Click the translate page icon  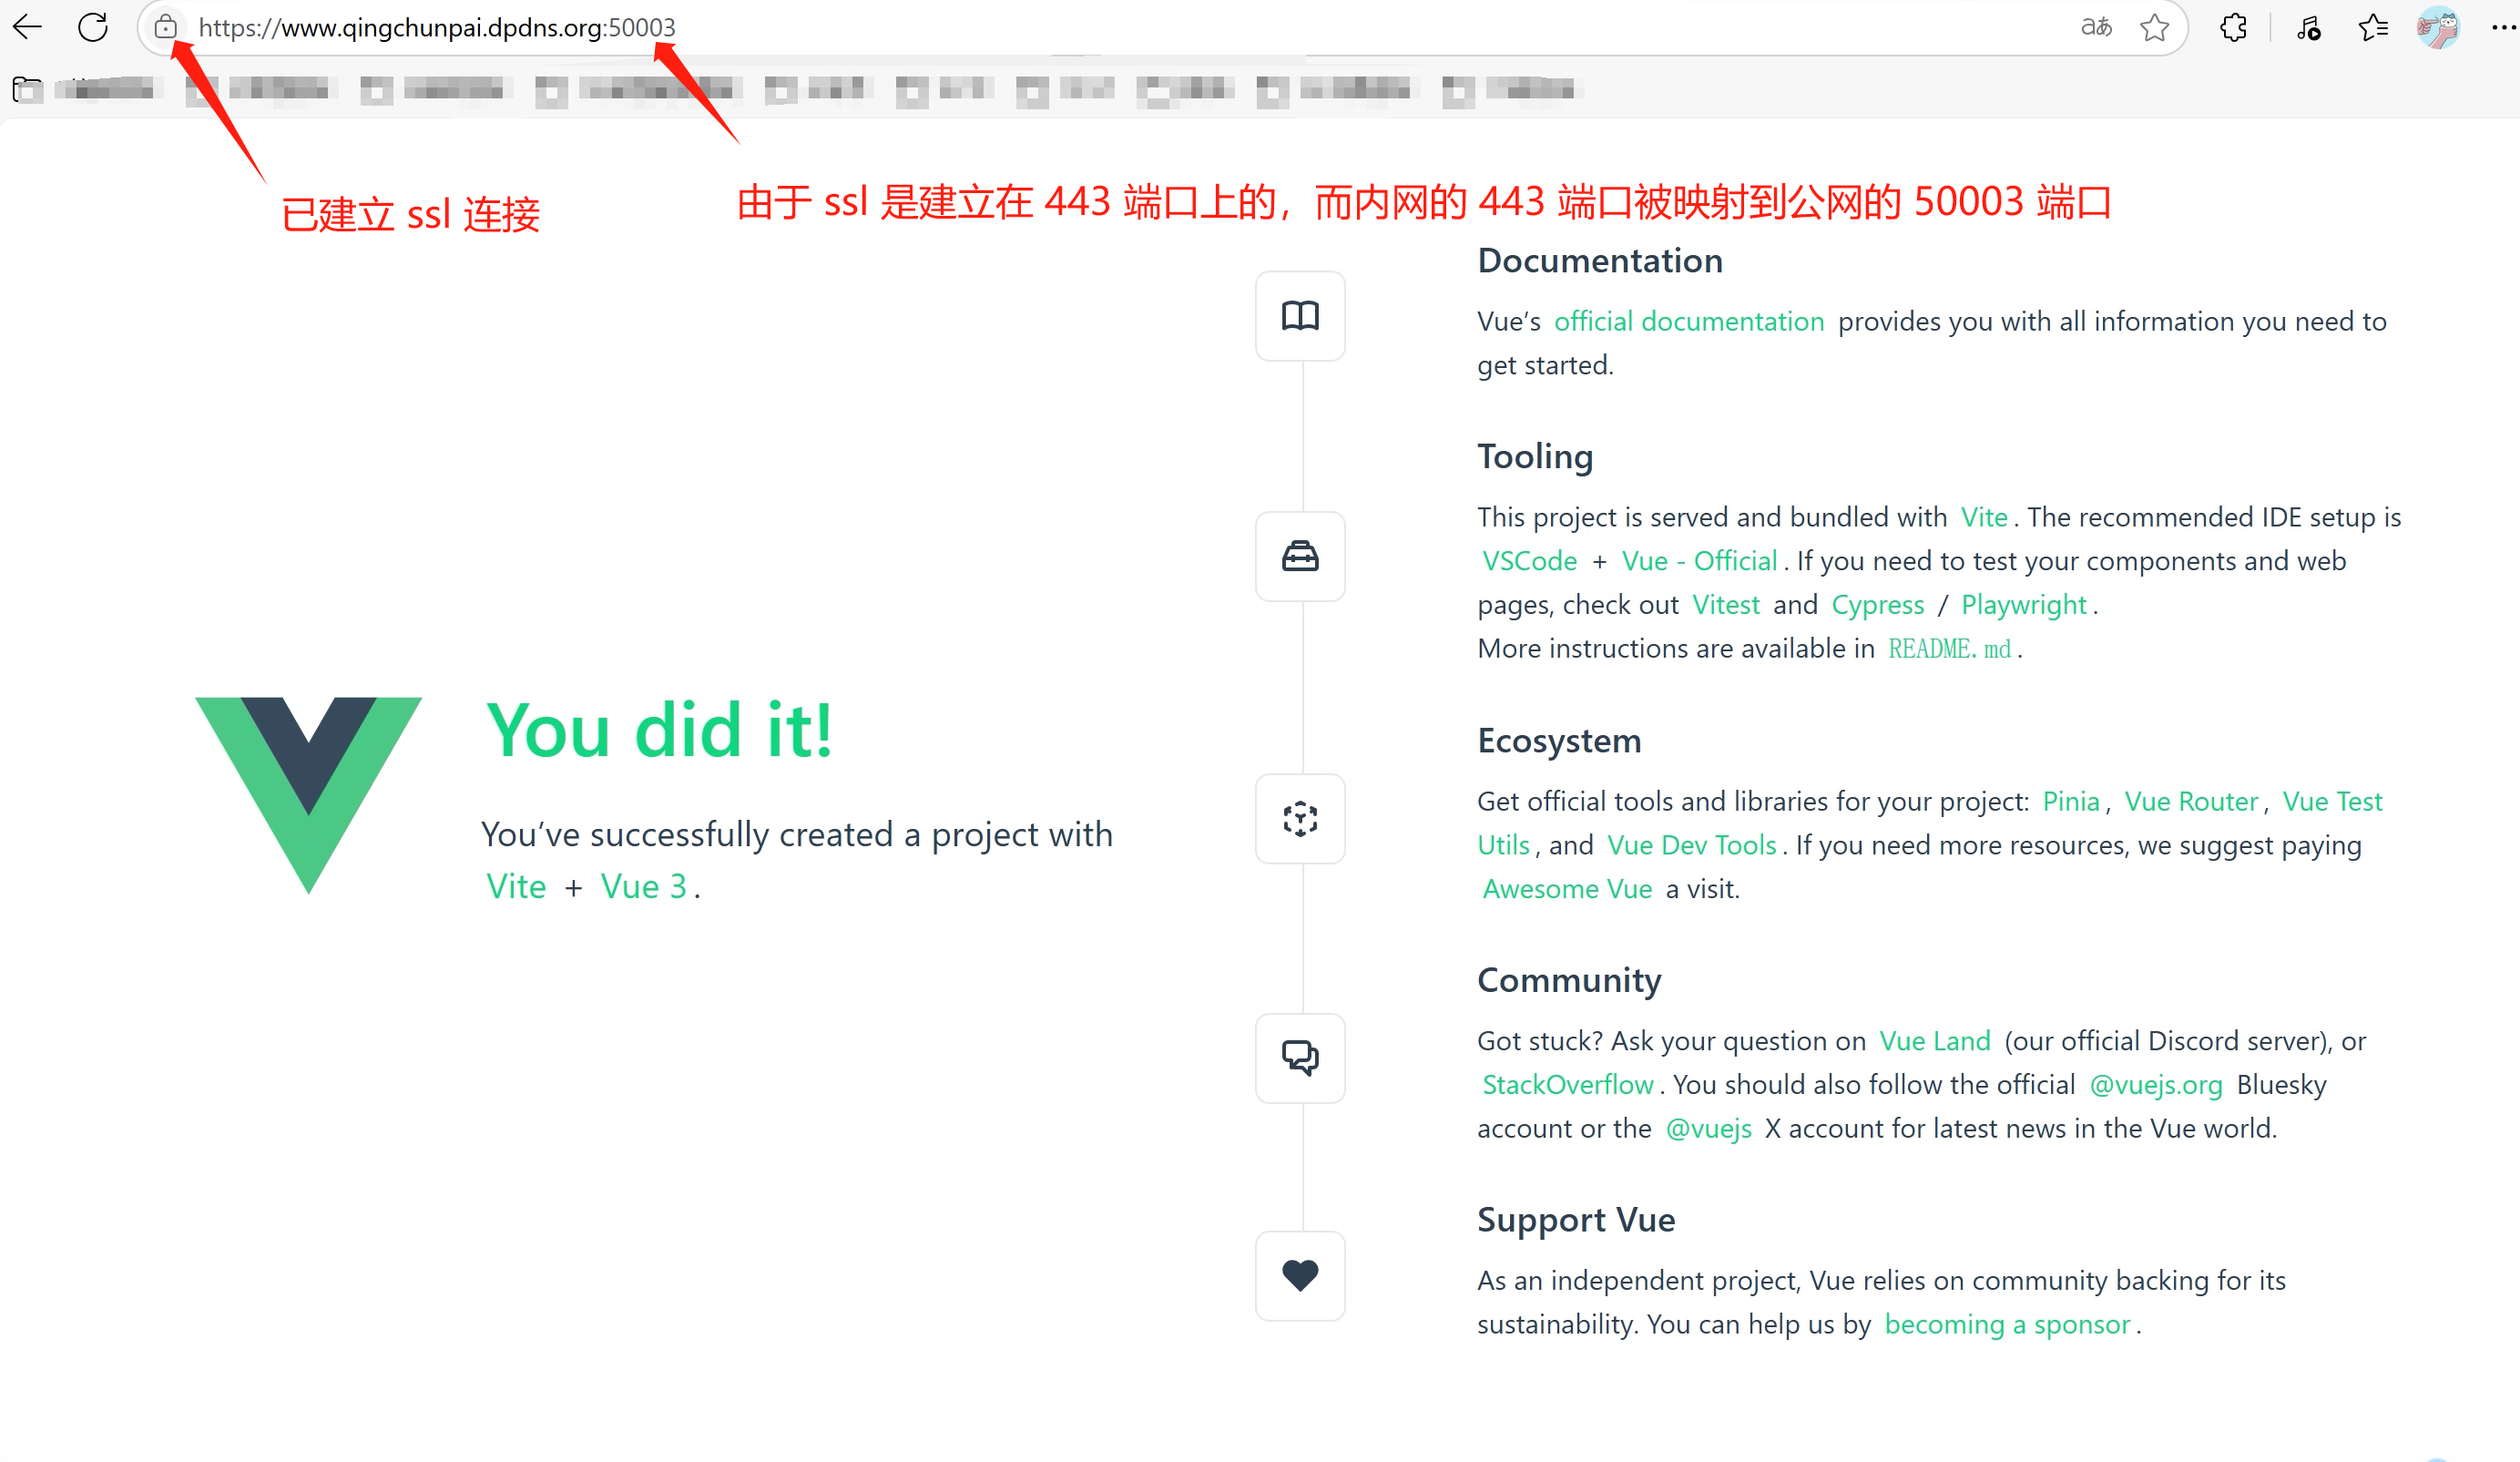click(2096, 27)
